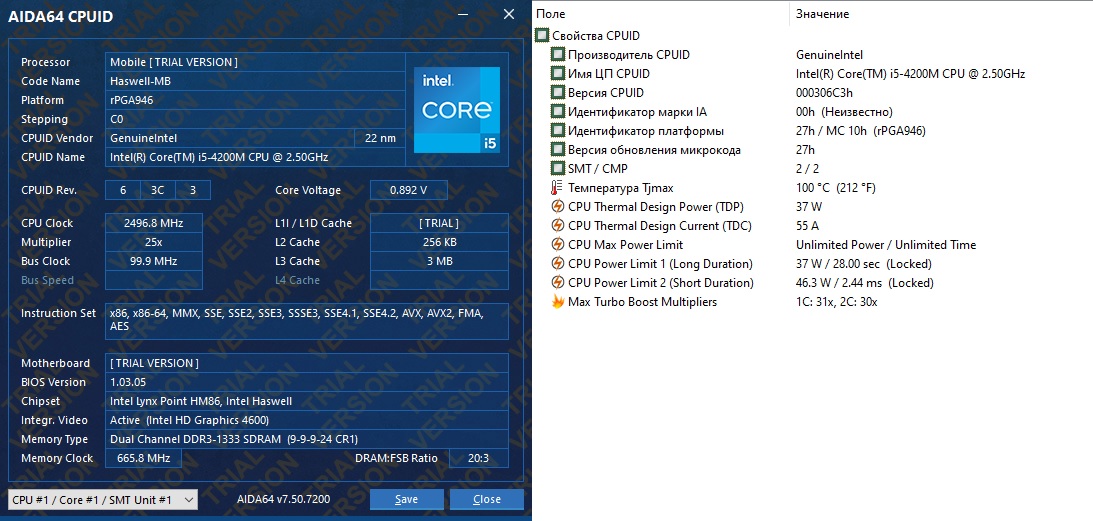Select the Температура Tjmax row
1093x521 pixels.
point(813,188)
